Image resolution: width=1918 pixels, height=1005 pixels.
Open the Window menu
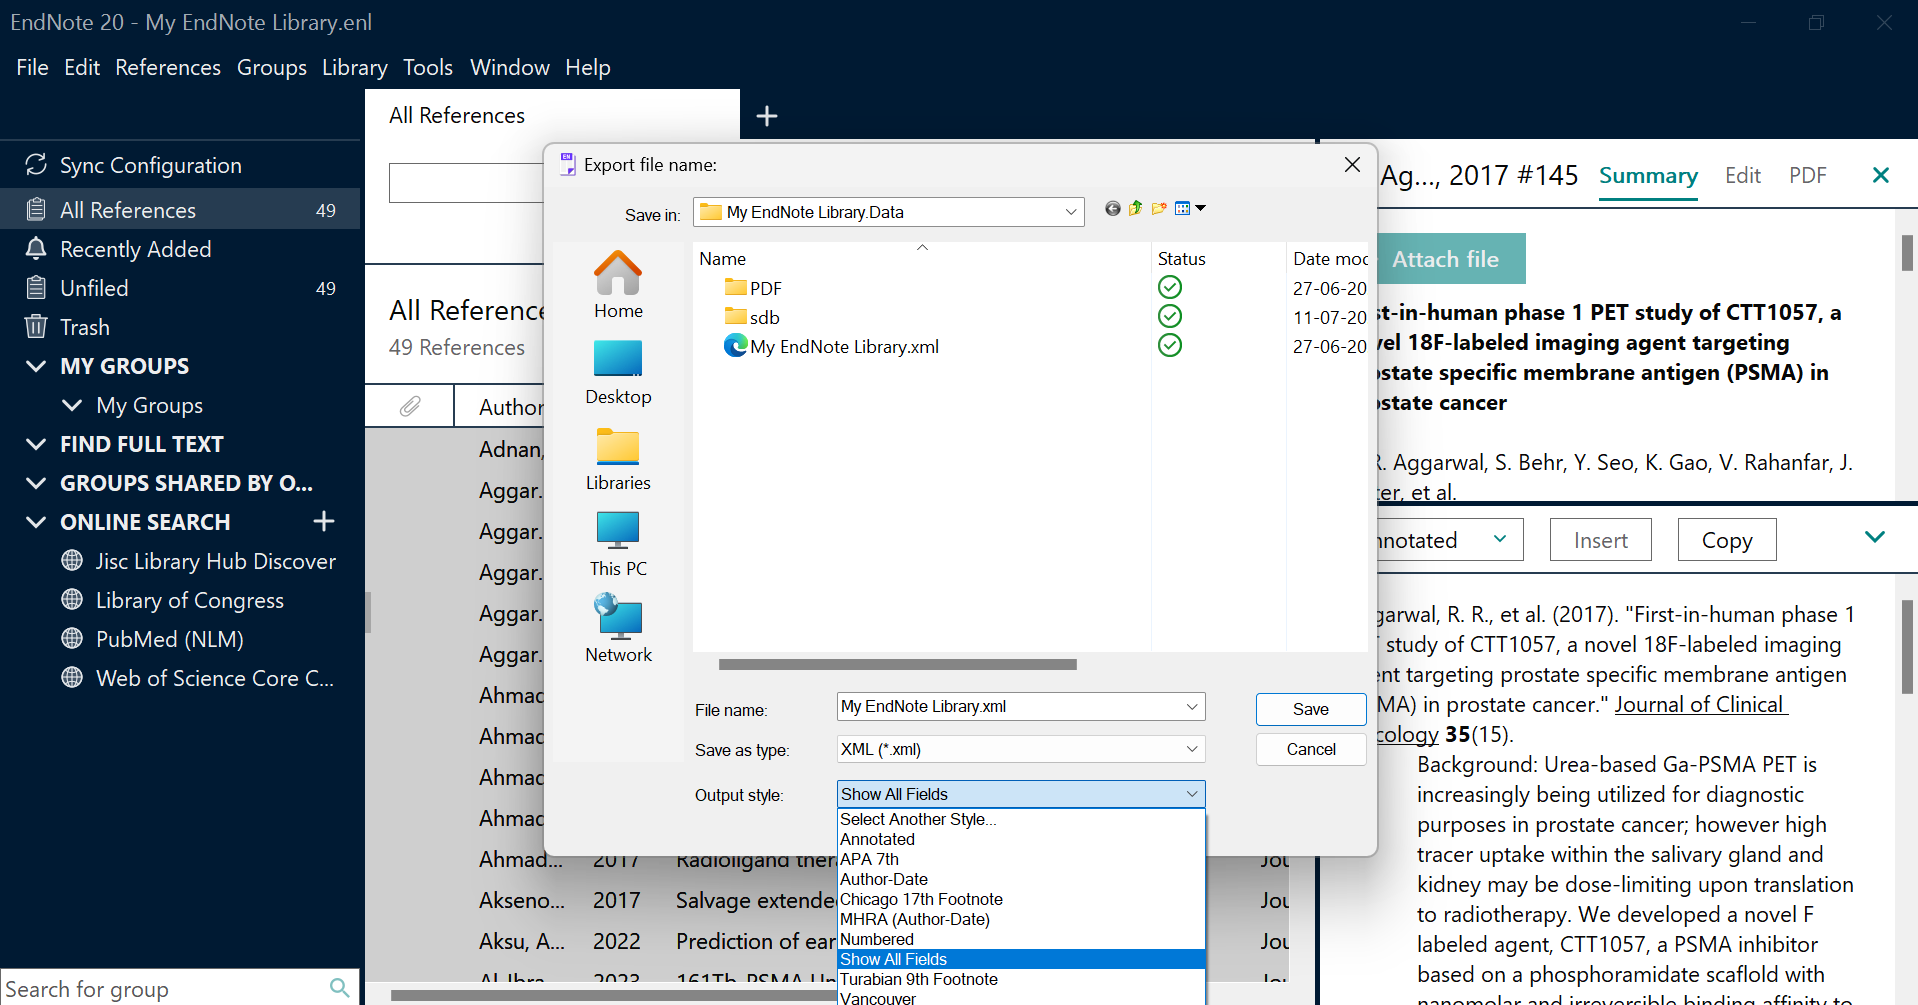point(510,67)
